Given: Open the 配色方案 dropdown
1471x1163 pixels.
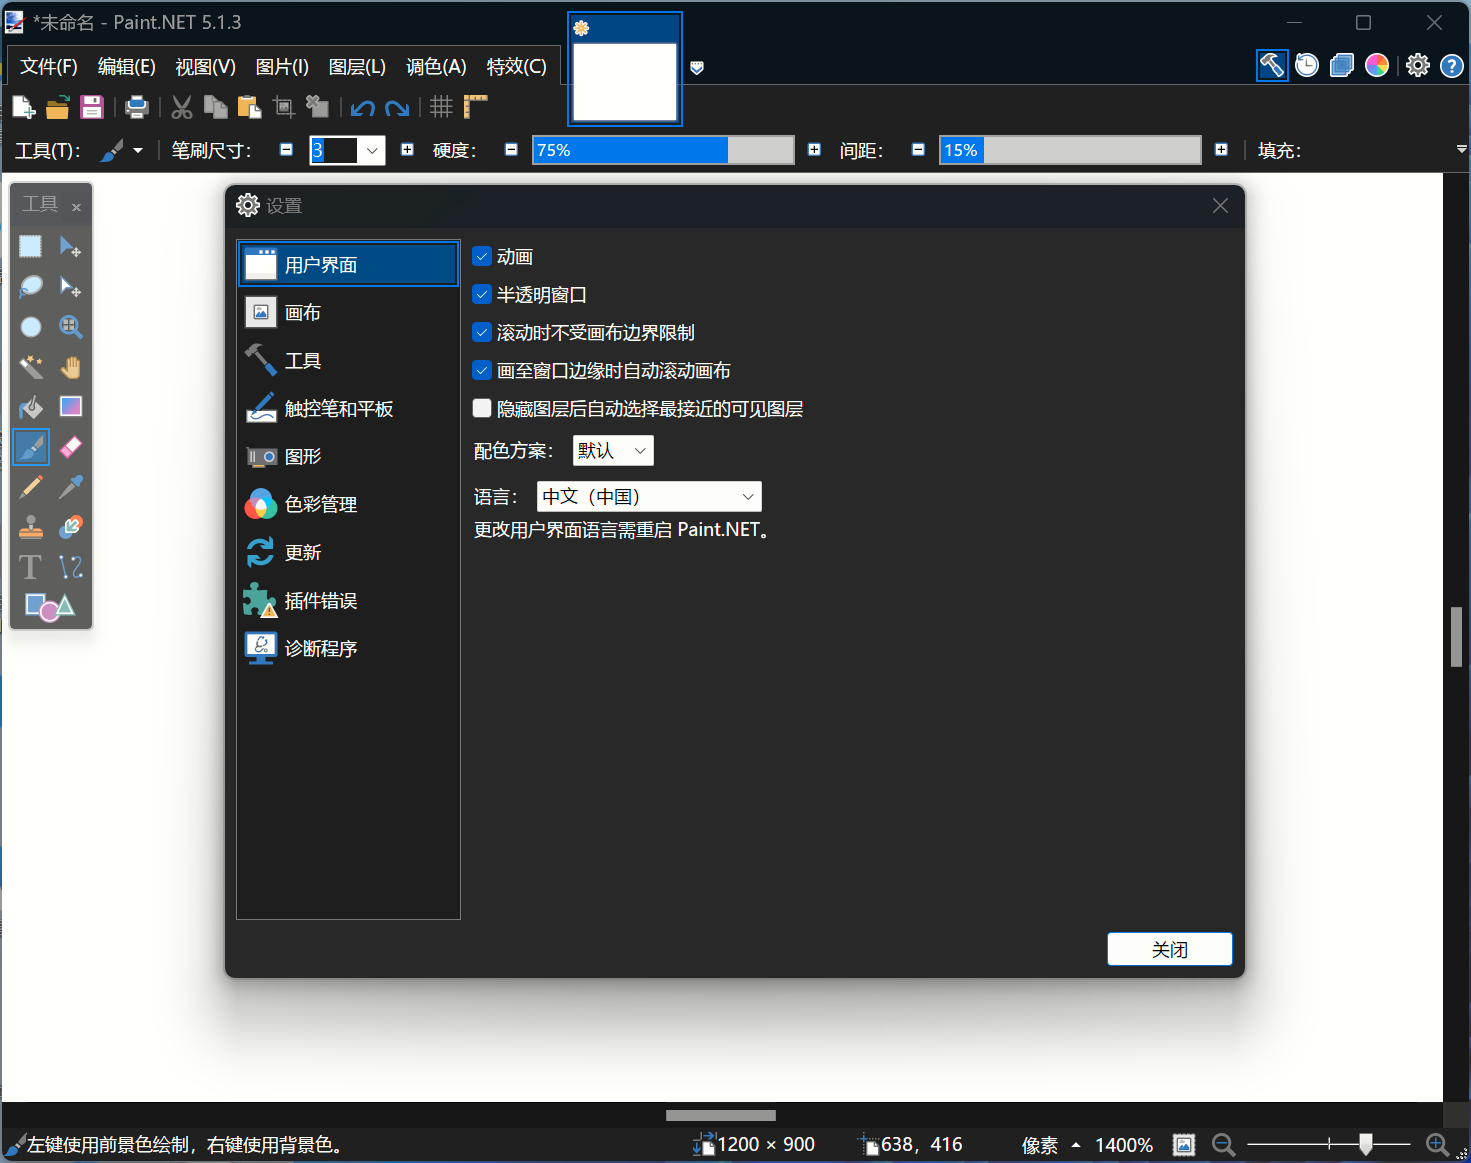Looking at the screenshot, I should click(x=612, y=450).
